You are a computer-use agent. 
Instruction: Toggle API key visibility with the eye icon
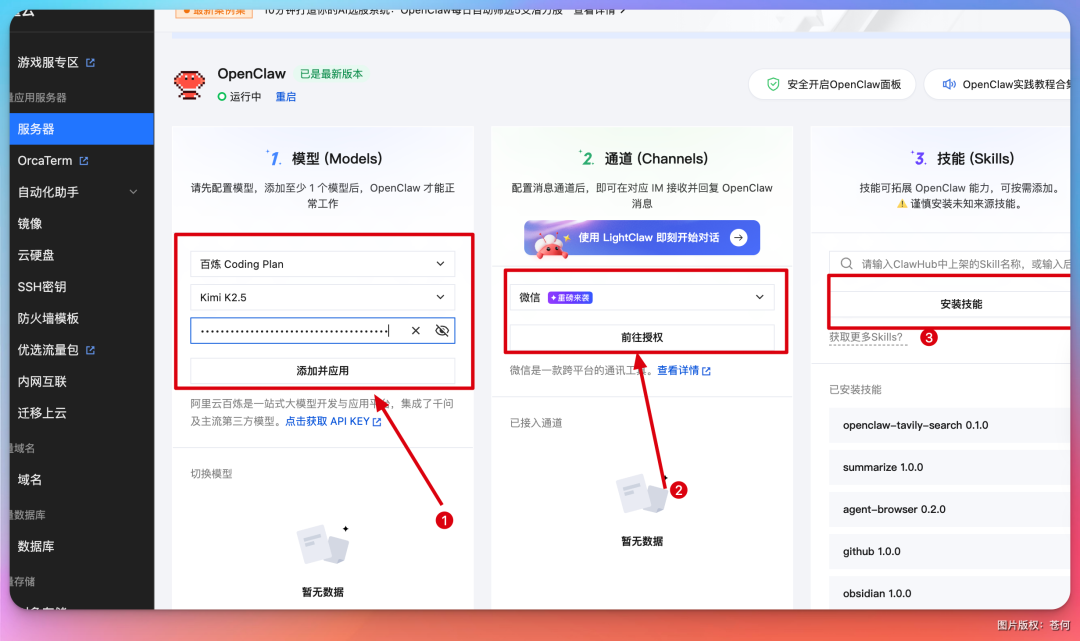tap(443, 331)
